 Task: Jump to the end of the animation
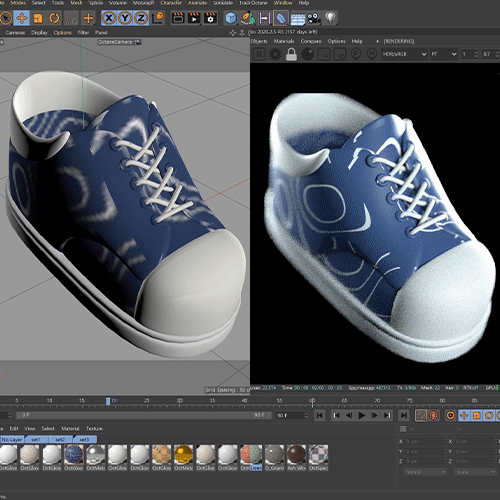coord(404,415)
